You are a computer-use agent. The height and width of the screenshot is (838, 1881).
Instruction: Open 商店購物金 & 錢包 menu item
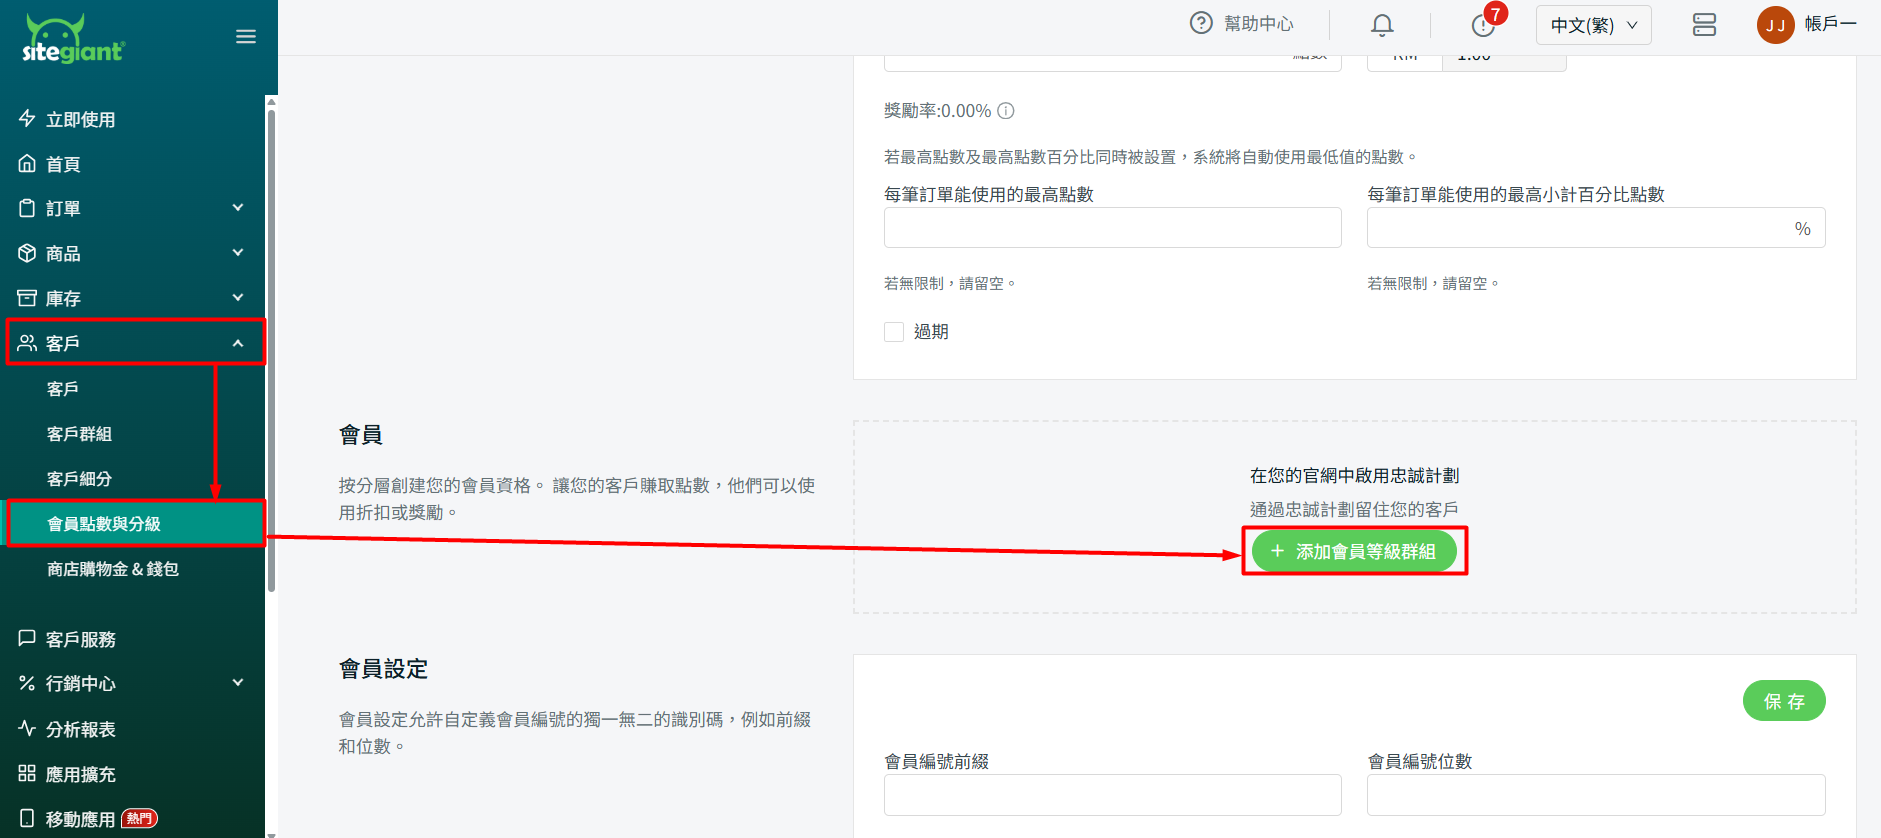point(113,569)
